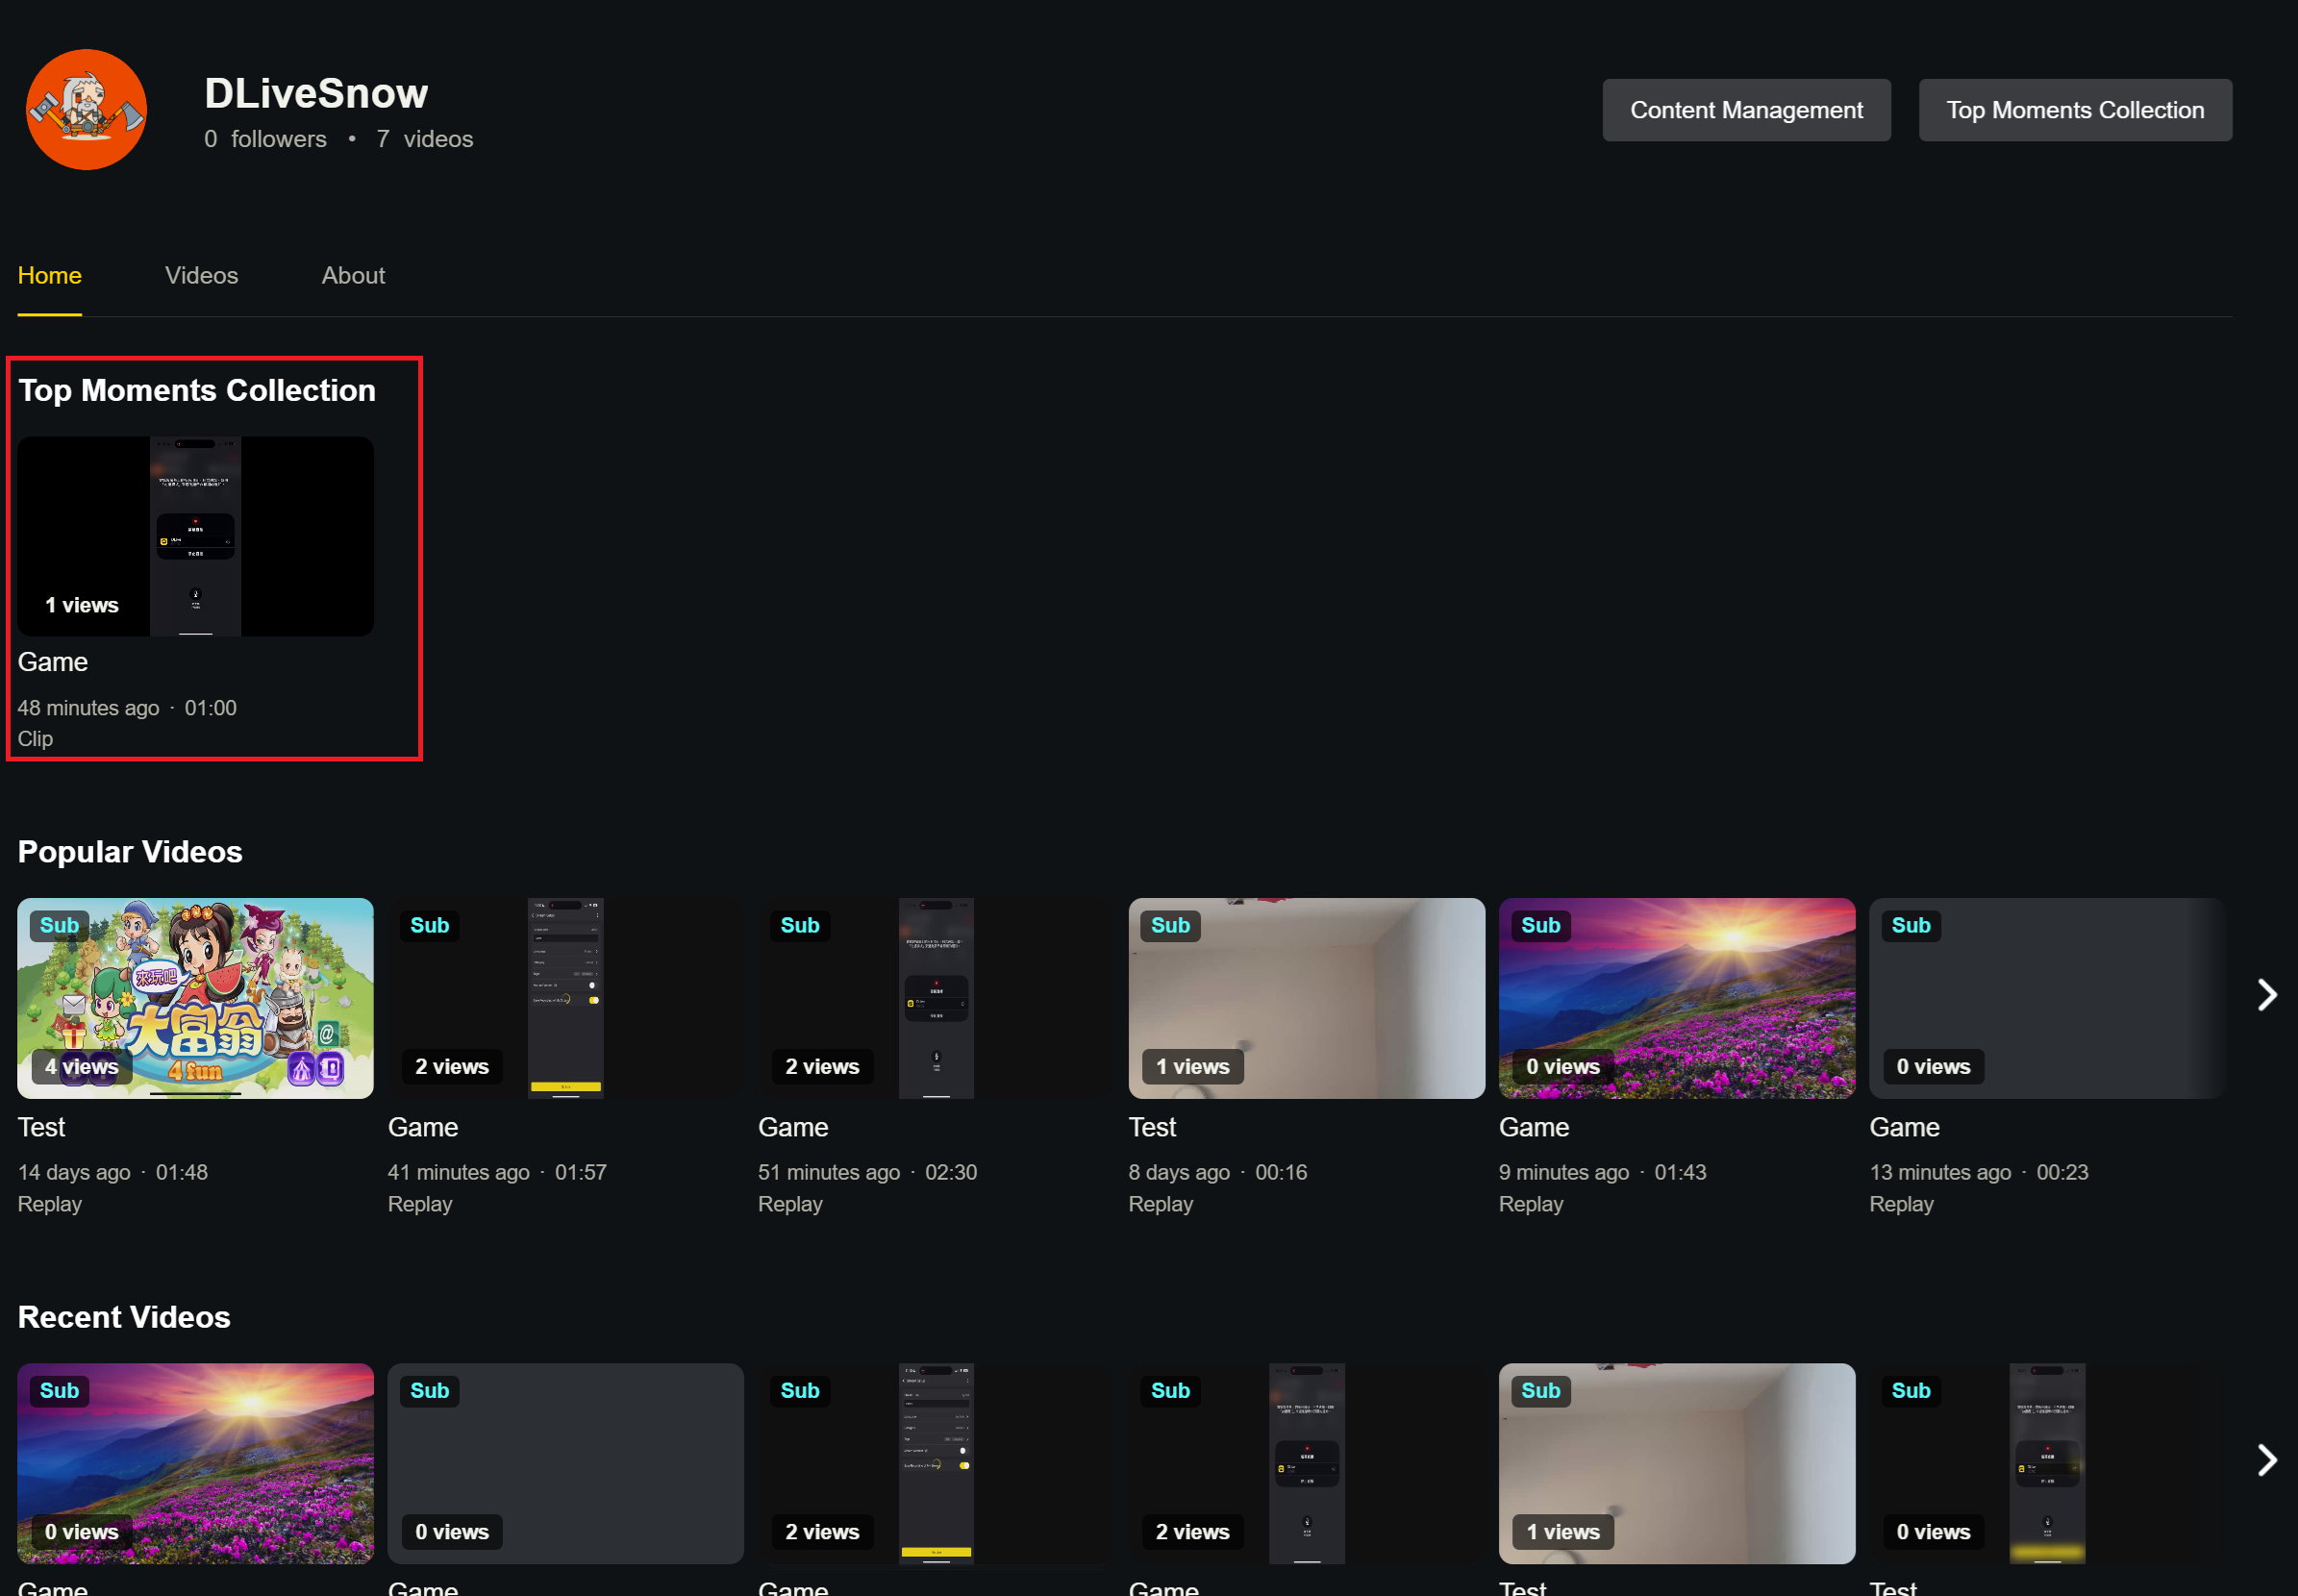Click Sub badge on first Recent Videos thumbnail
Image resolution: width=2298 pixels, height=1596 pixels.
coord(59,1390)
